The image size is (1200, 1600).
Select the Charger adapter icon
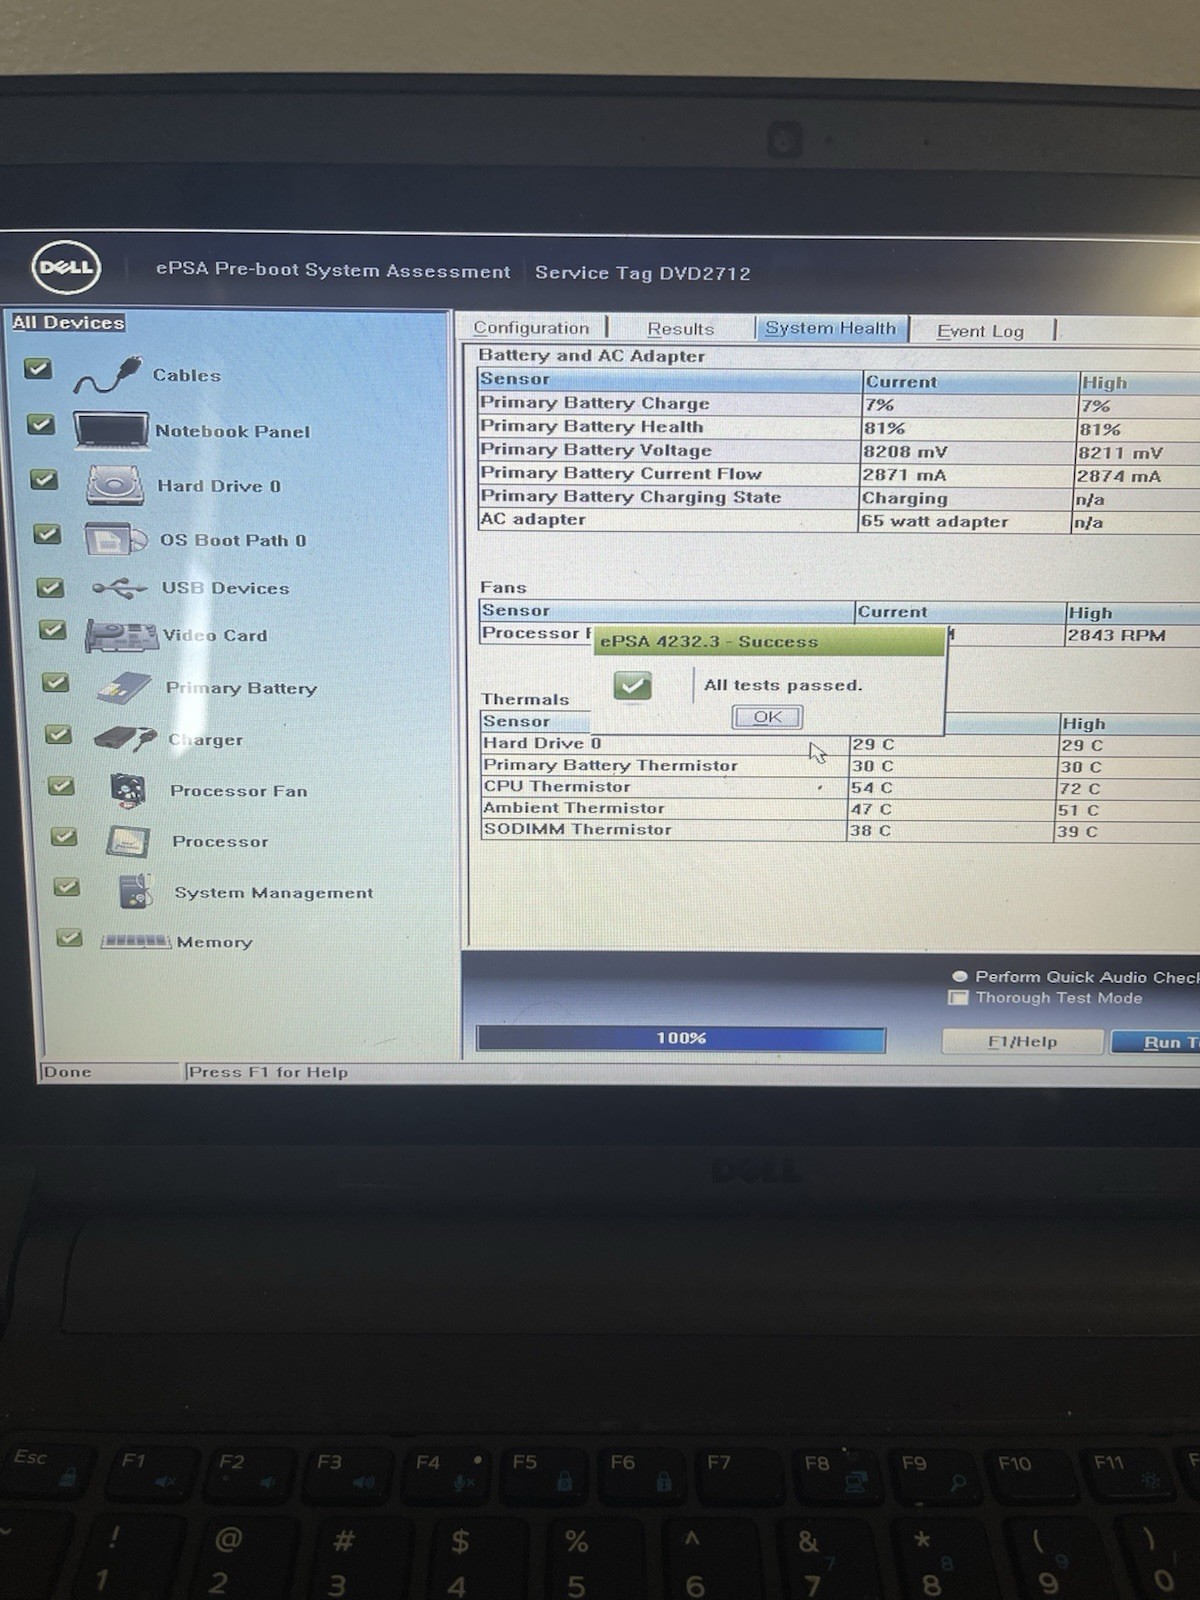pos(125,739)
